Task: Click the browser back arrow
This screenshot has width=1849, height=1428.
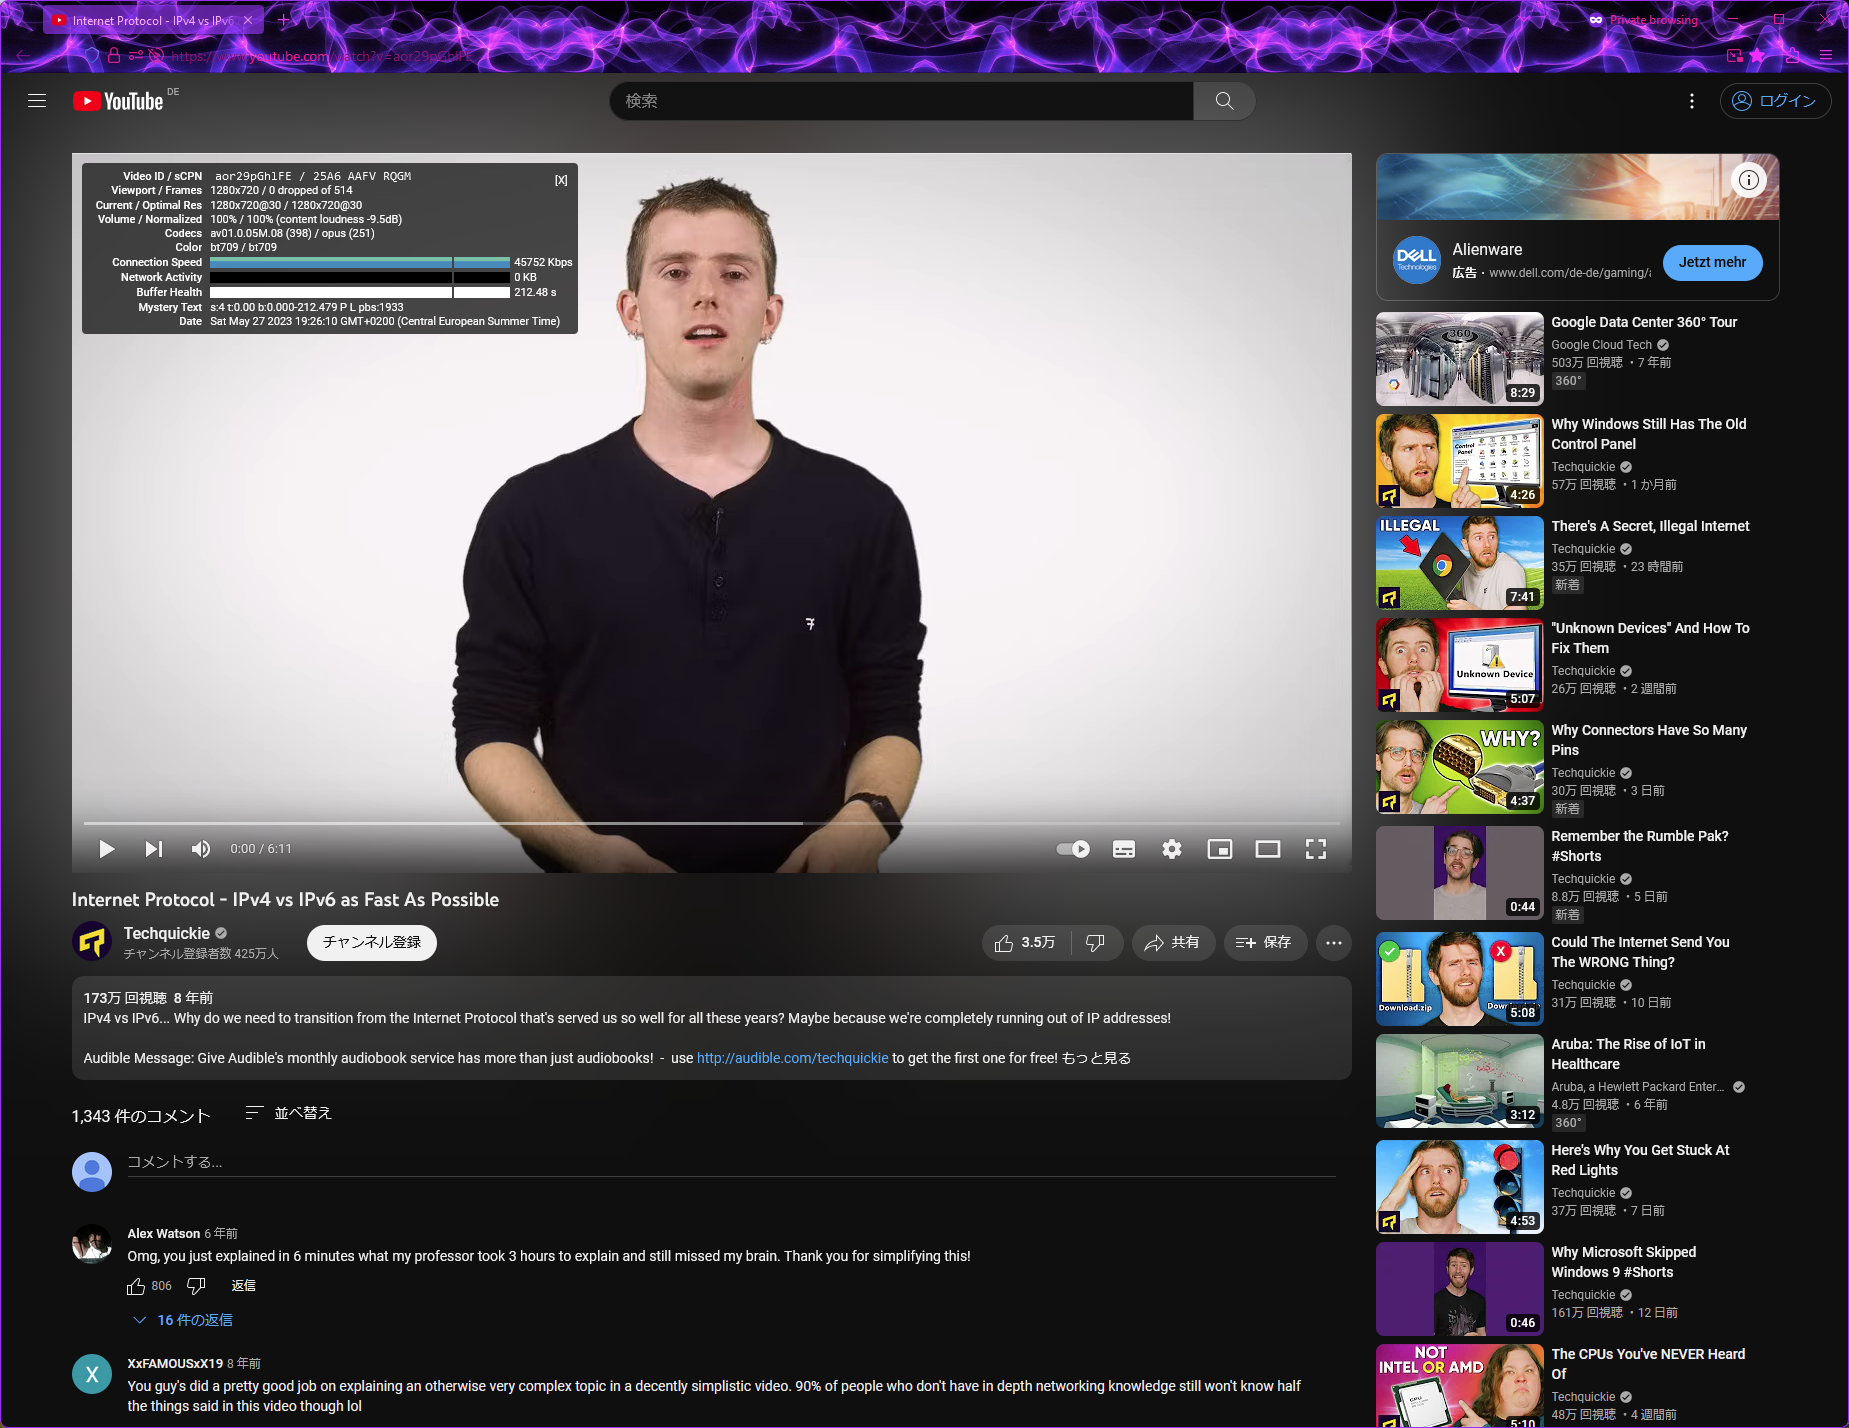Action: (x=23, y=56)
